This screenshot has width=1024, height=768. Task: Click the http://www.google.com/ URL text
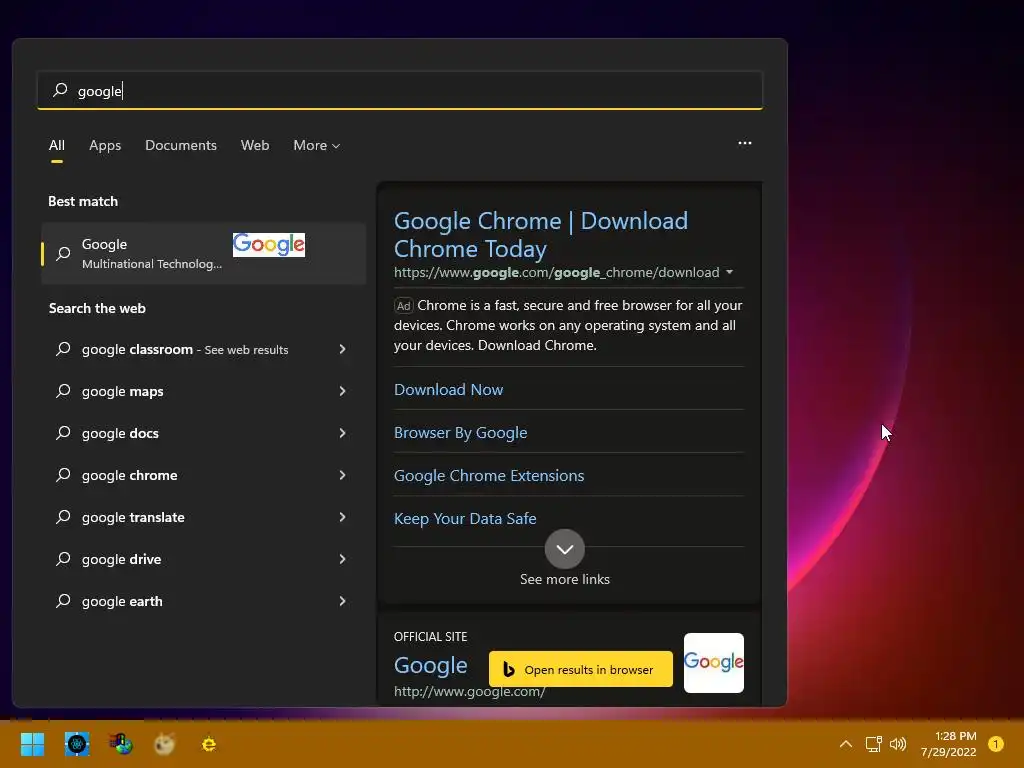(470, 692)
